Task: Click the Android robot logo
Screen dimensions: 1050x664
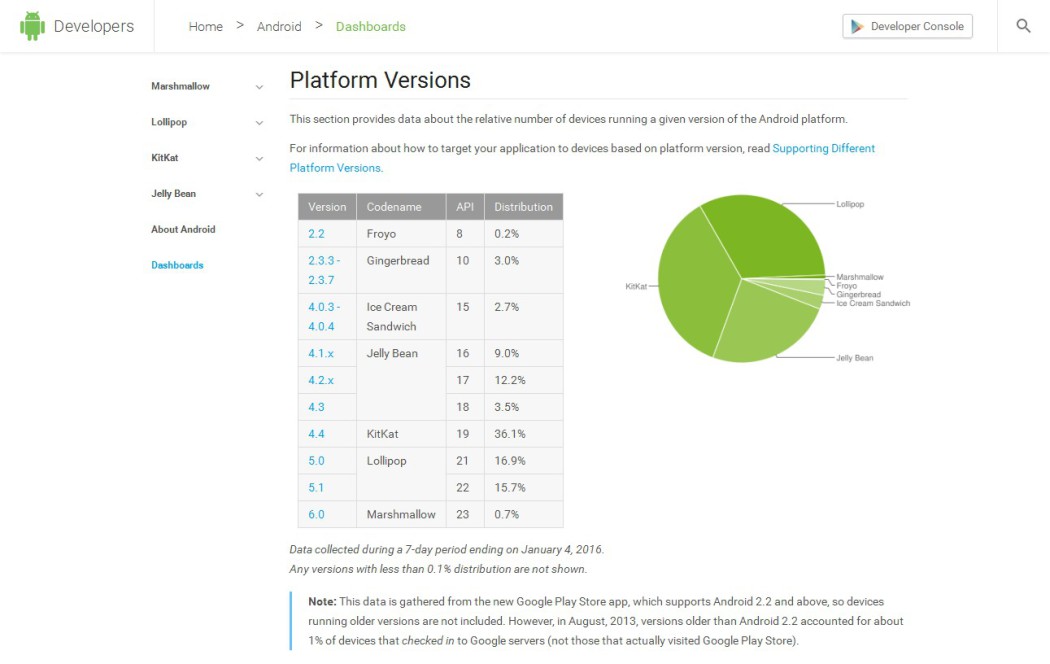Action: (x=33, y=26)
